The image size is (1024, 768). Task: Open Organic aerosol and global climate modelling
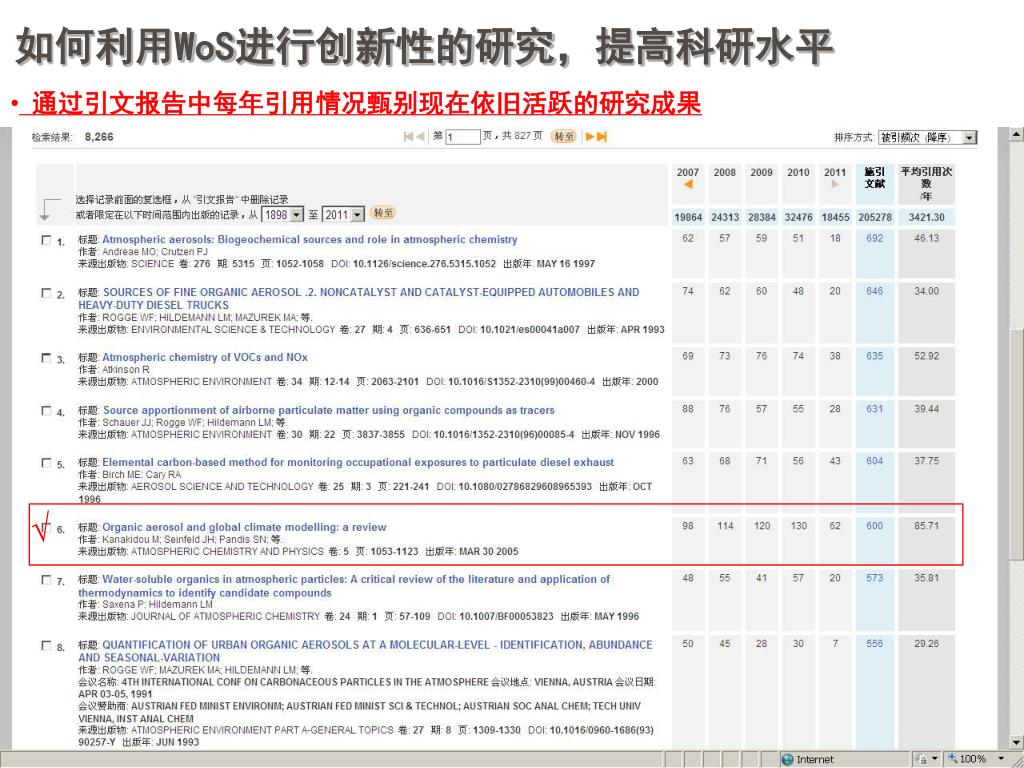[244, 527]
